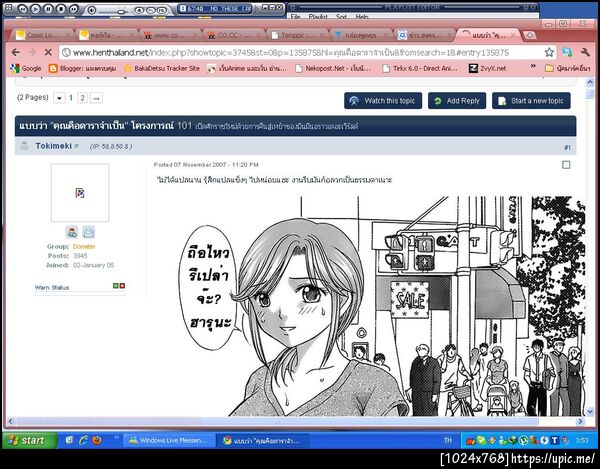Click the green increase warn level icon
Screen dimensions: 600x469
pyautogui.click(x=115, y=286)
